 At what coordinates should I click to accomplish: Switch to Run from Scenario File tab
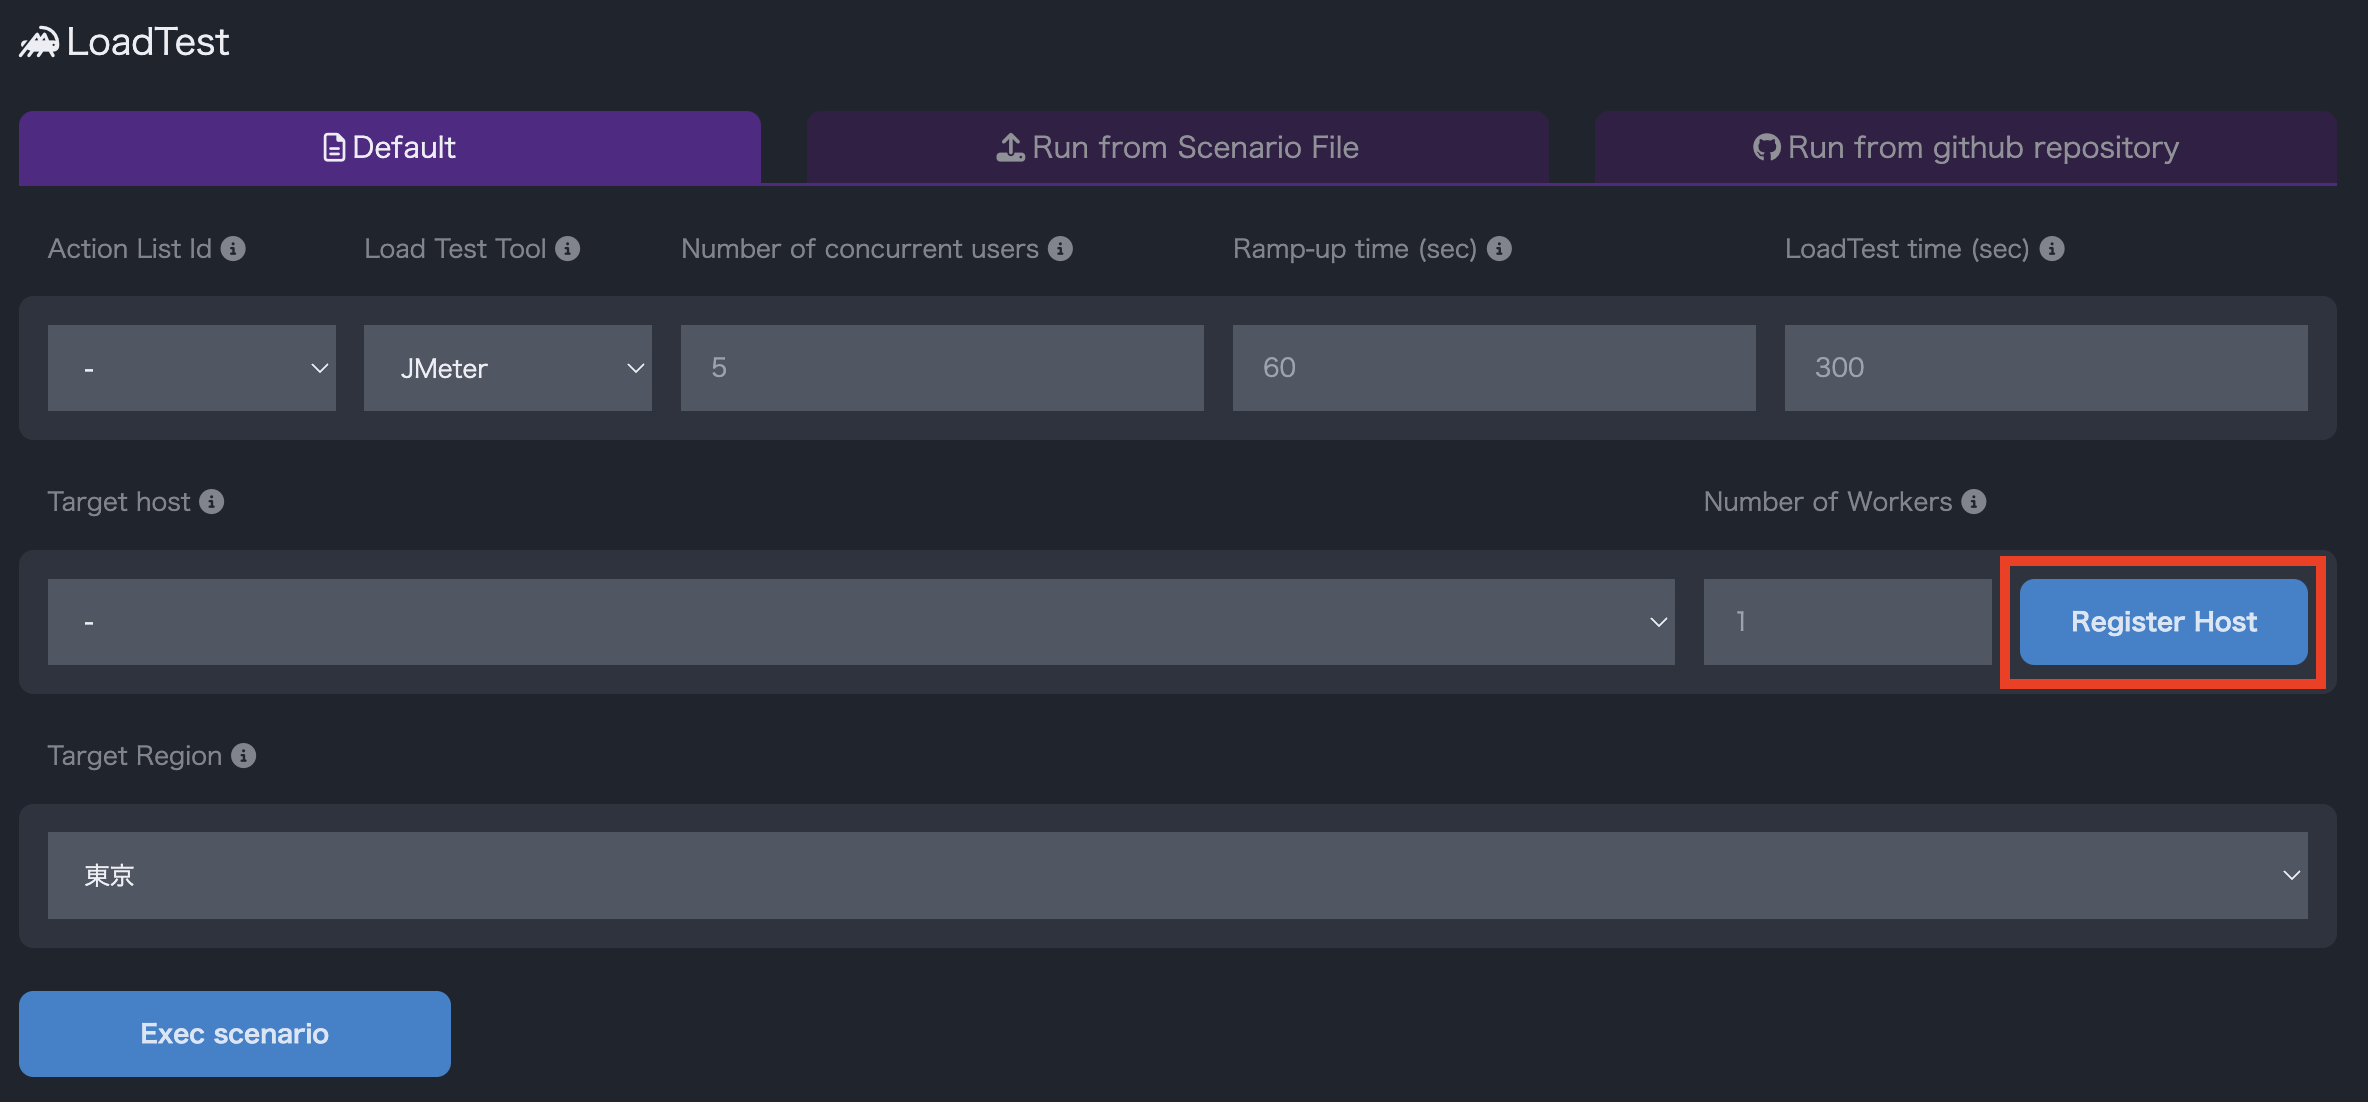tap(1177, 148)
